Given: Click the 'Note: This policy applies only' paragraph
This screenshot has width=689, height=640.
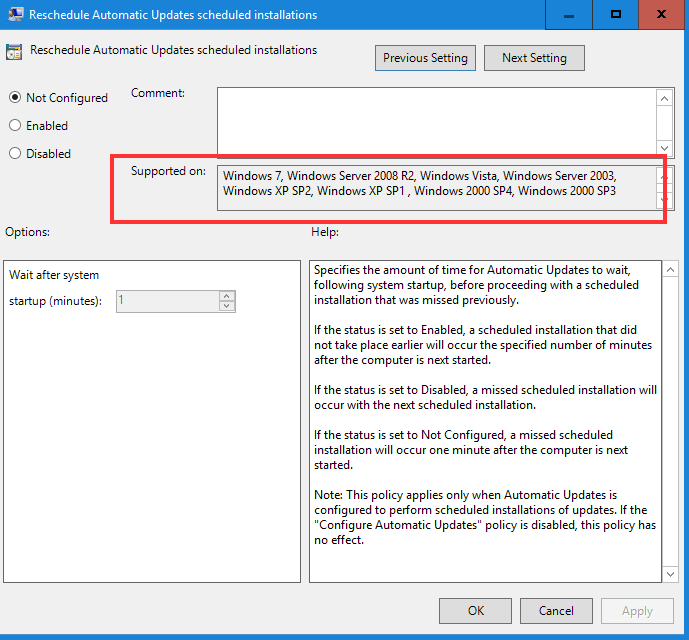Looking at the screenshot, I should (485, 517).
